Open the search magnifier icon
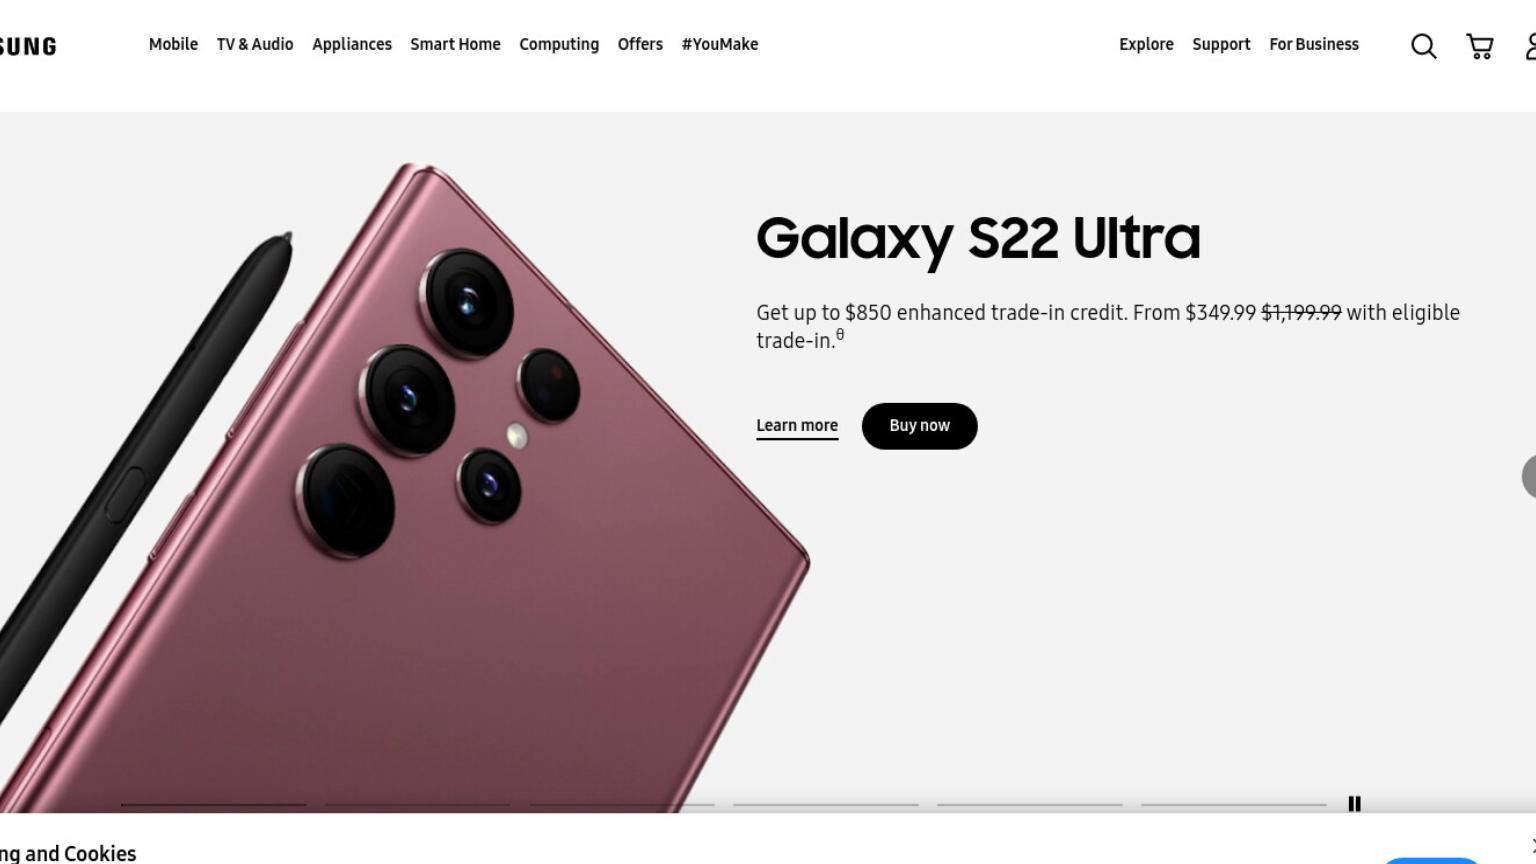This screenshot has width=1536, height=864. [x=1424, y=46]
